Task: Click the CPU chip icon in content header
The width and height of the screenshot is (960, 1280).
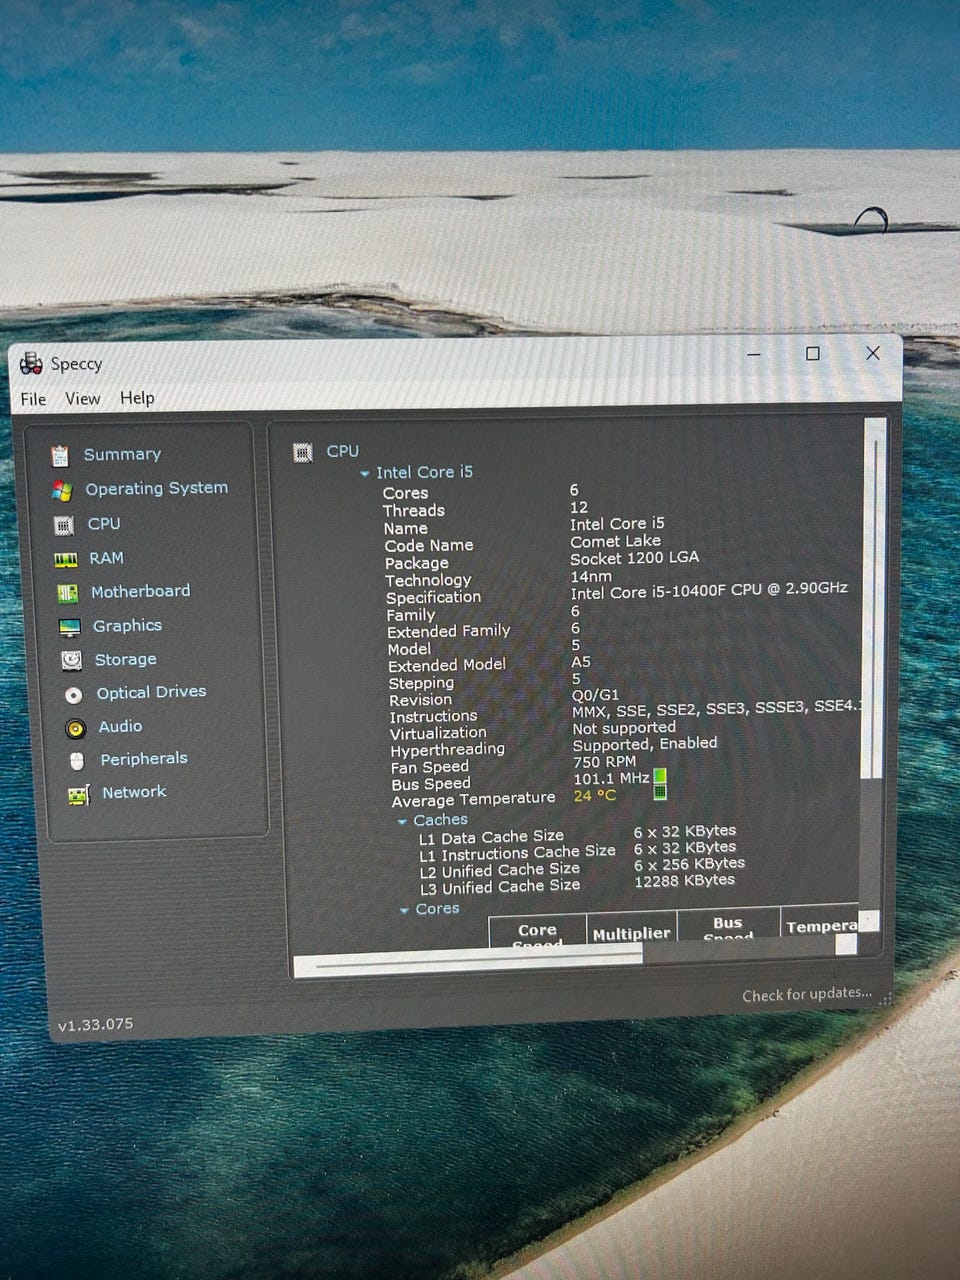Action: (x=303, y=453)
